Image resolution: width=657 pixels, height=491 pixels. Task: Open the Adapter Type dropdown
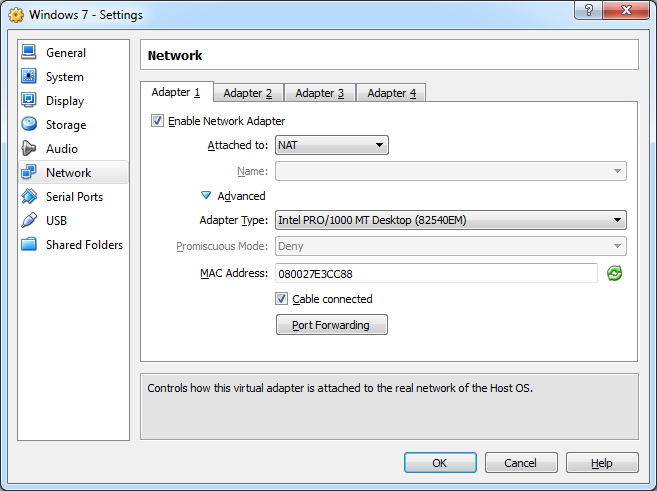[x=450, y=220]
